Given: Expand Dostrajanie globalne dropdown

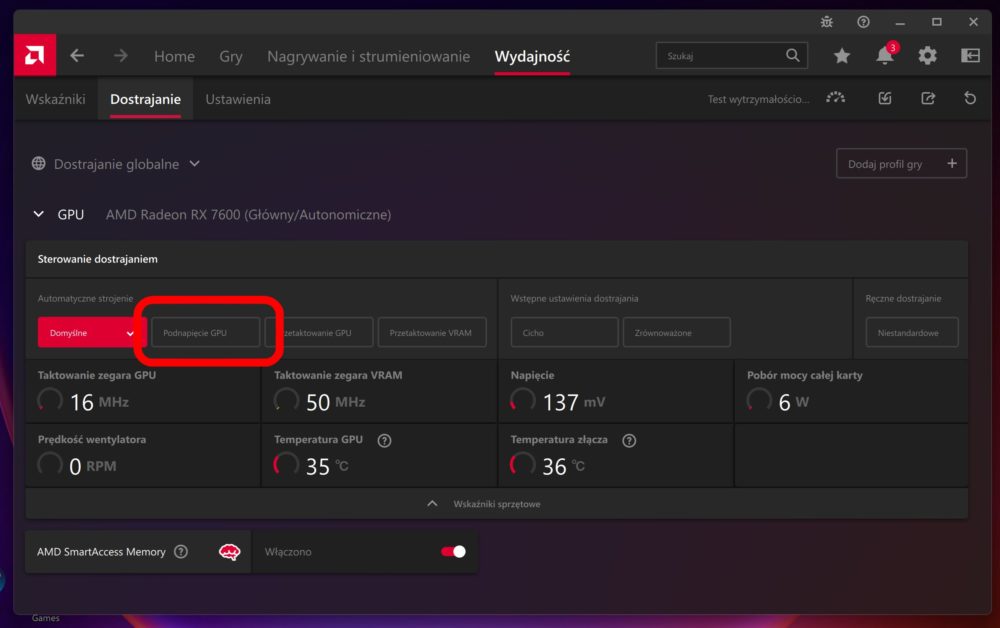Looking at the screenshot, I should pos(195,164).
